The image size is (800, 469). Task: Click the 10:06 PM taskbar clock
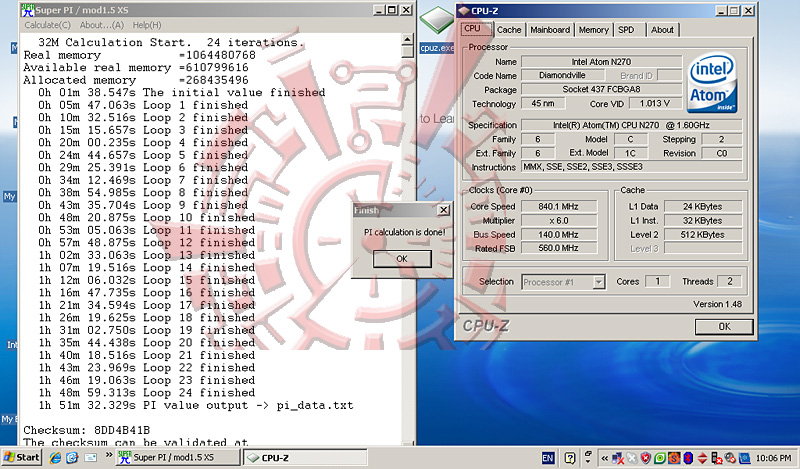pos(773,458)
